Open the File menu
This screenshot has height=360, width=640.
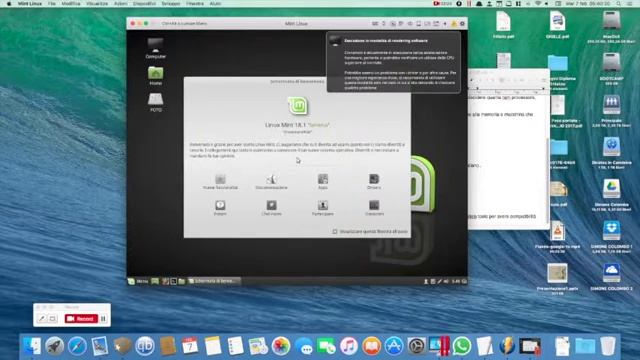(x=51, y=4)
